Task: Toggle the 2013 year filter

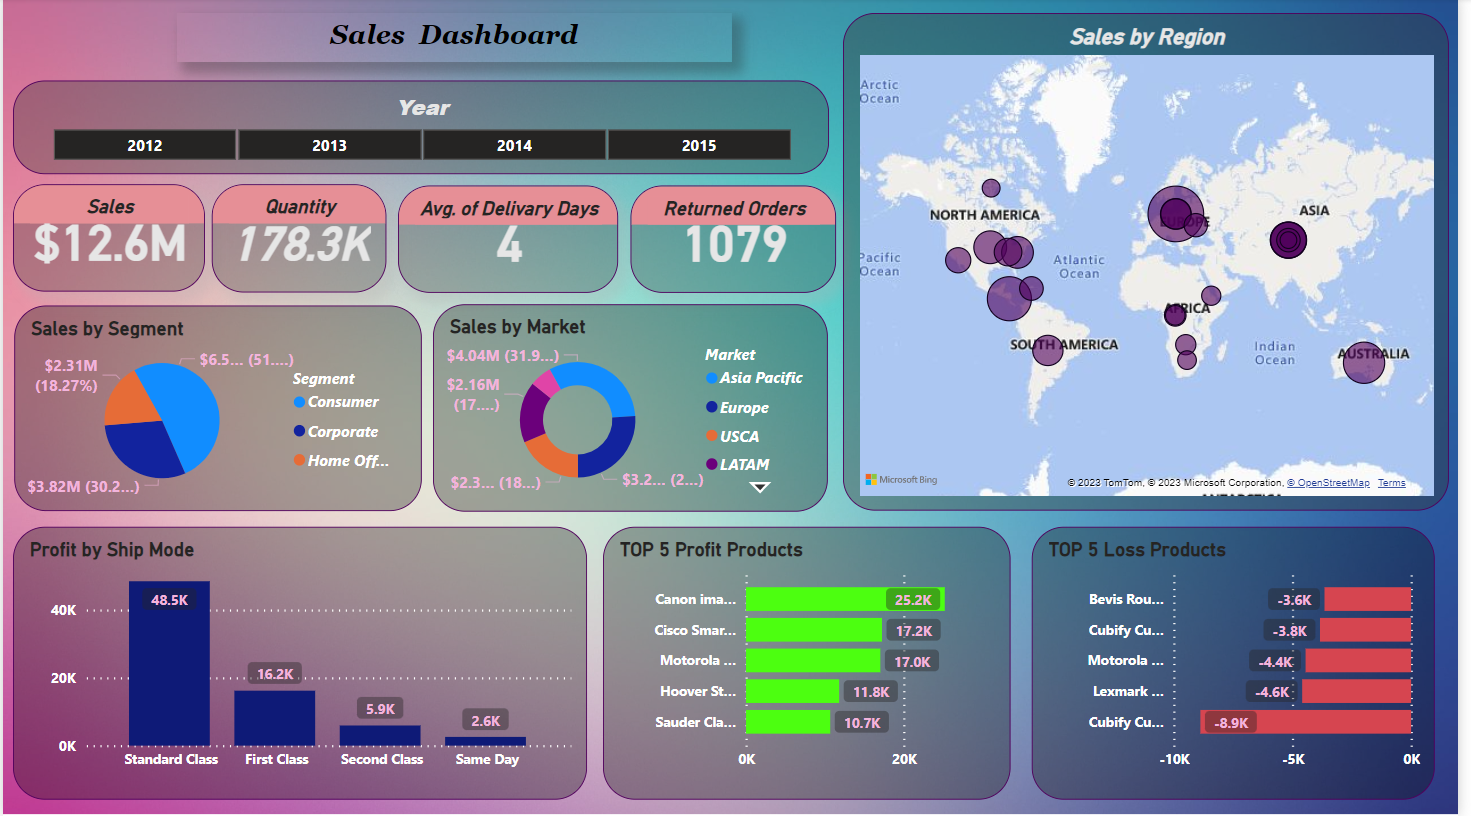Action: pos(329,145)
